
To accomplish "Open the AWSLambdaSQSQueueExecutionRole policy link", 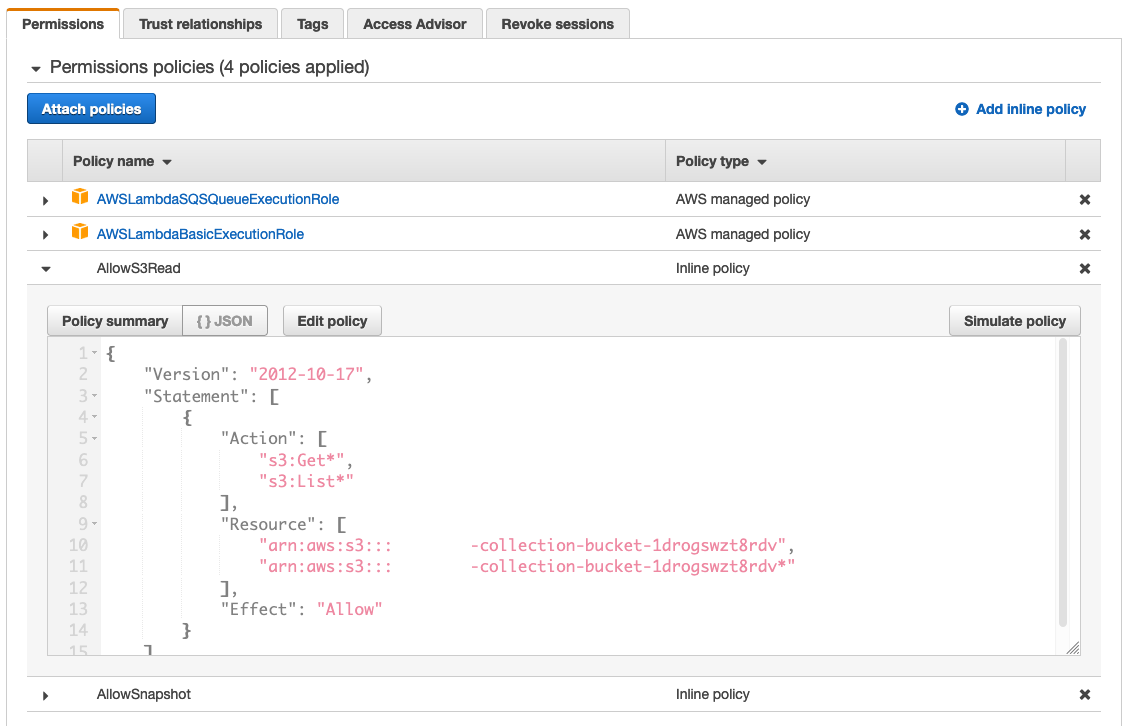I will (x=218, y=199).
